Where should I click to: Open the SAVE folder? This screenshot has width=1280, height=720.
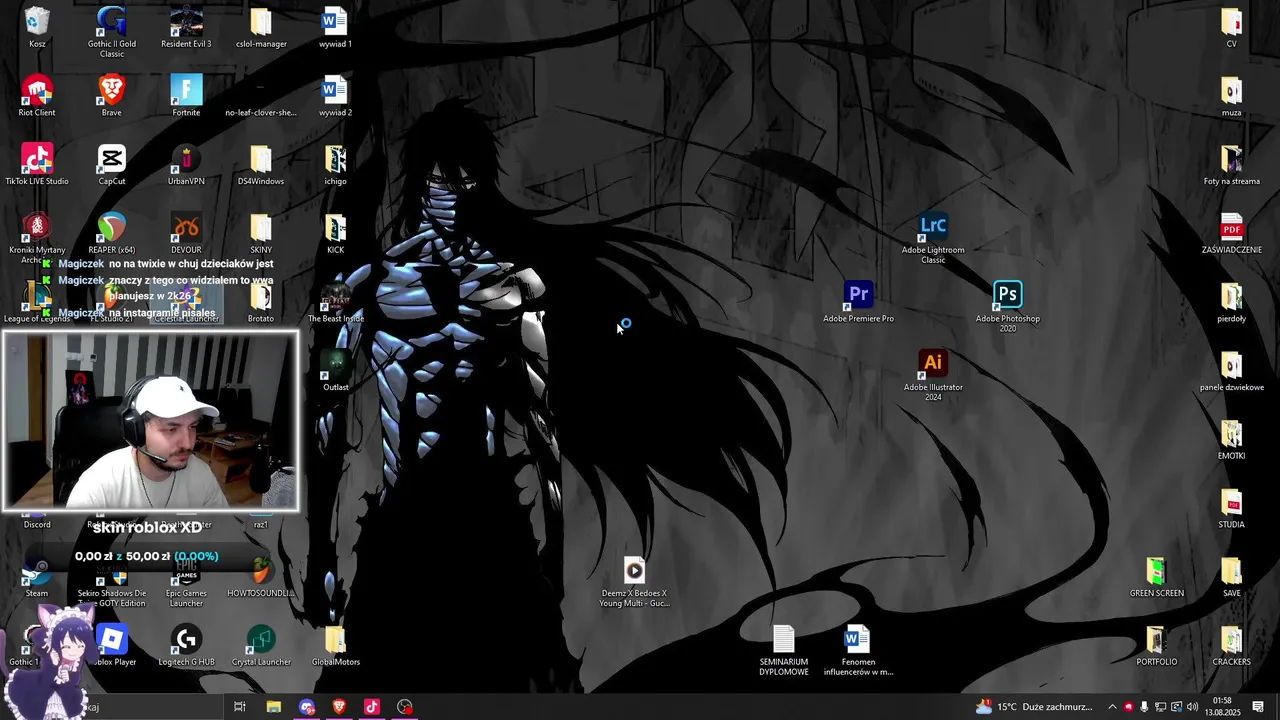(1231, 577)
